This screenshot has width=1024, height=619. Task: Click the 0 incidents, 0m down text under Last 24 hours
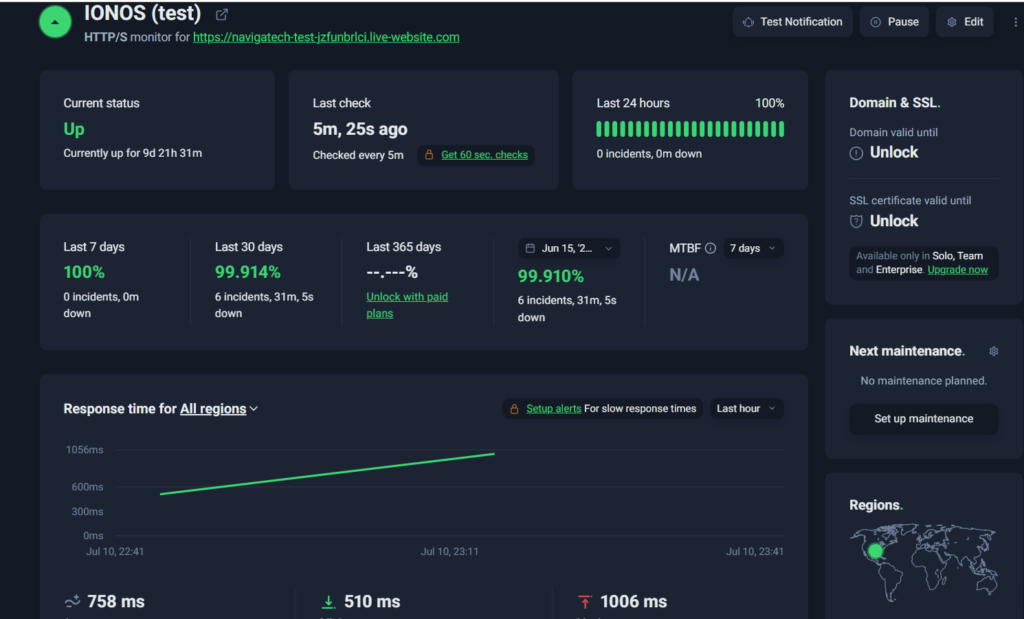(649, 154)
